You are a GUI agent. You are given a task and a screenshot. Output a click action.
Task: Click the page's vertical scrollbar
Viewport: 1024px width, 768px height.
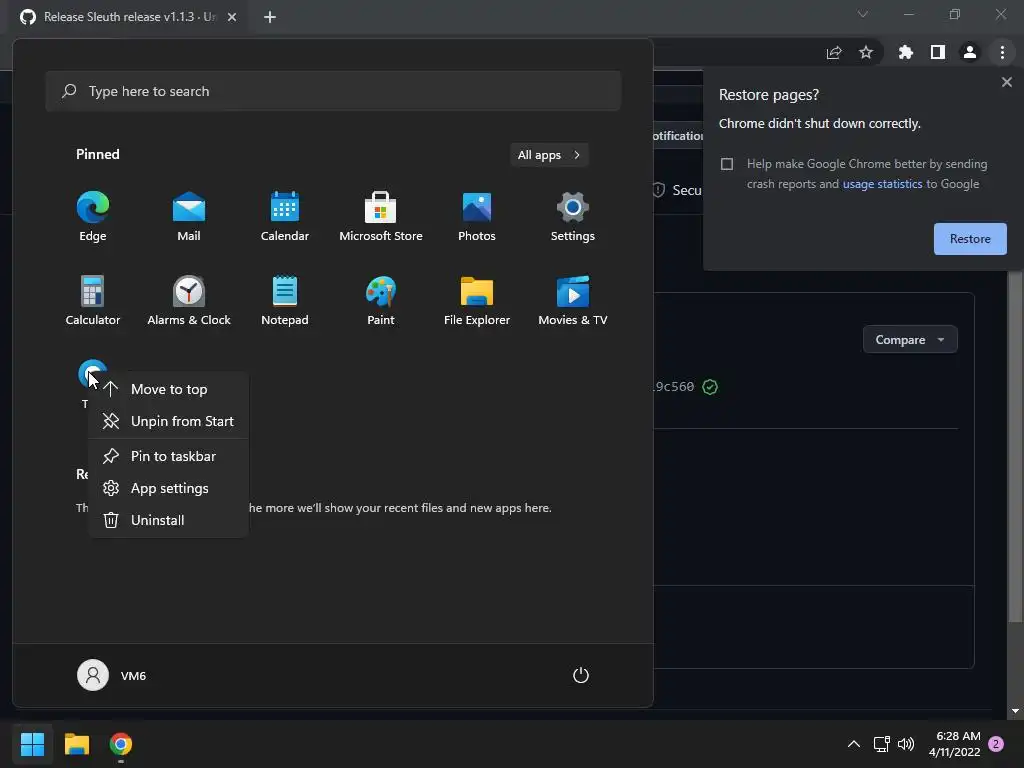(1014, 446)
